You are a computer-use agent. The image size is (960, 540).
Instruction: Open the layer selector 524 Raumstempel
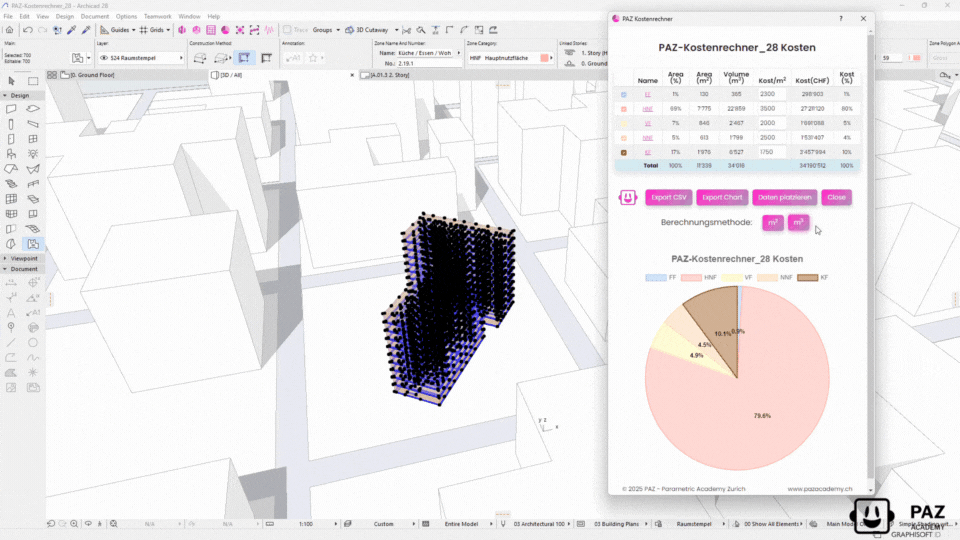pyautogui.click(x=141, y=58)
